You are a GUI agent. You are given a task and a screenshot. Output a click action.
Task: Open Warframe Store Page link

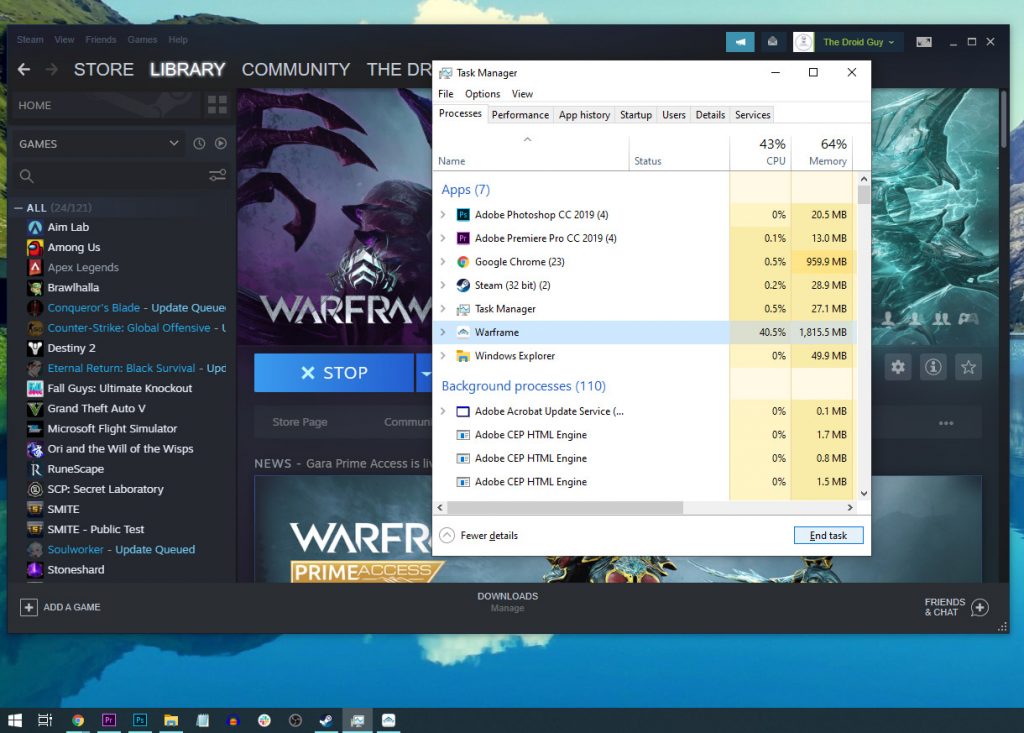coord(300,422)
